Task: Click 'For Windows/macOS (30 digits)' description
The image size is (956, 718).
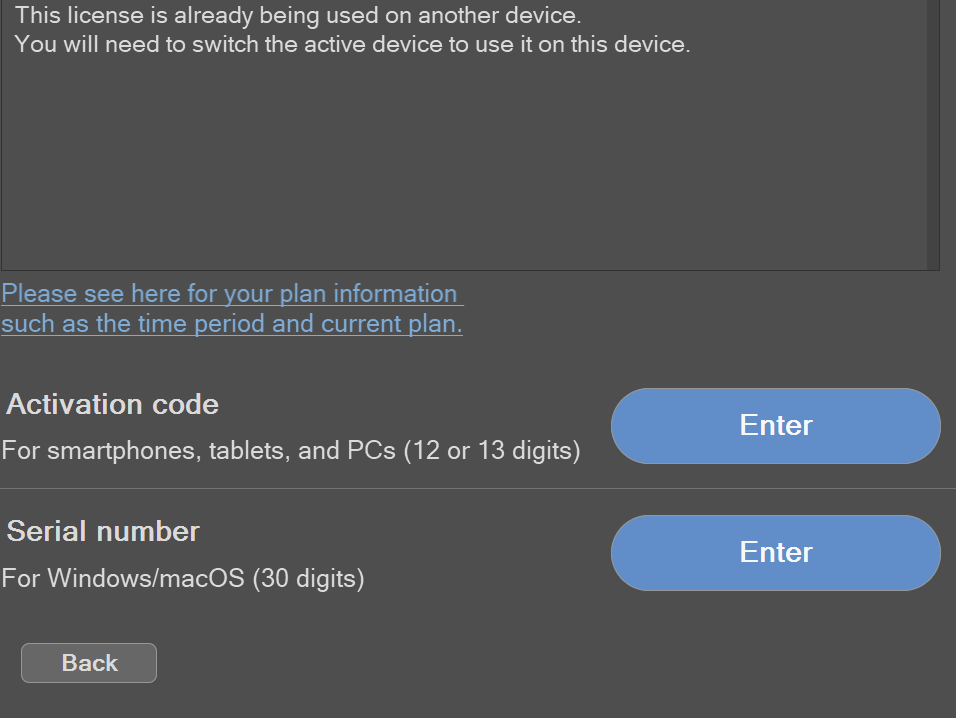Action: pos(182,578)
